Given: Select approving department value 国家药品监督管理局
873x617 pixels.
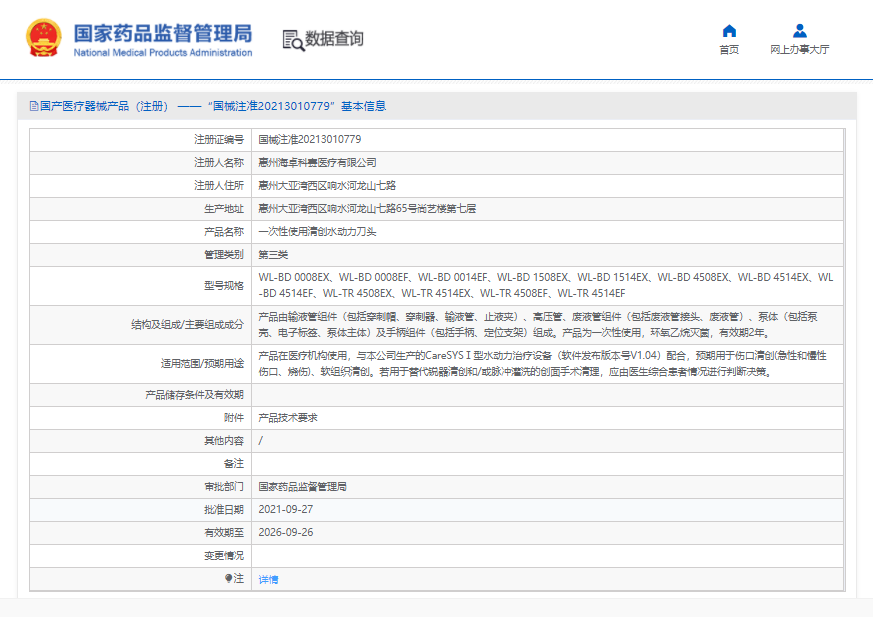Looking at the screenshot, I should click(302, 487).
